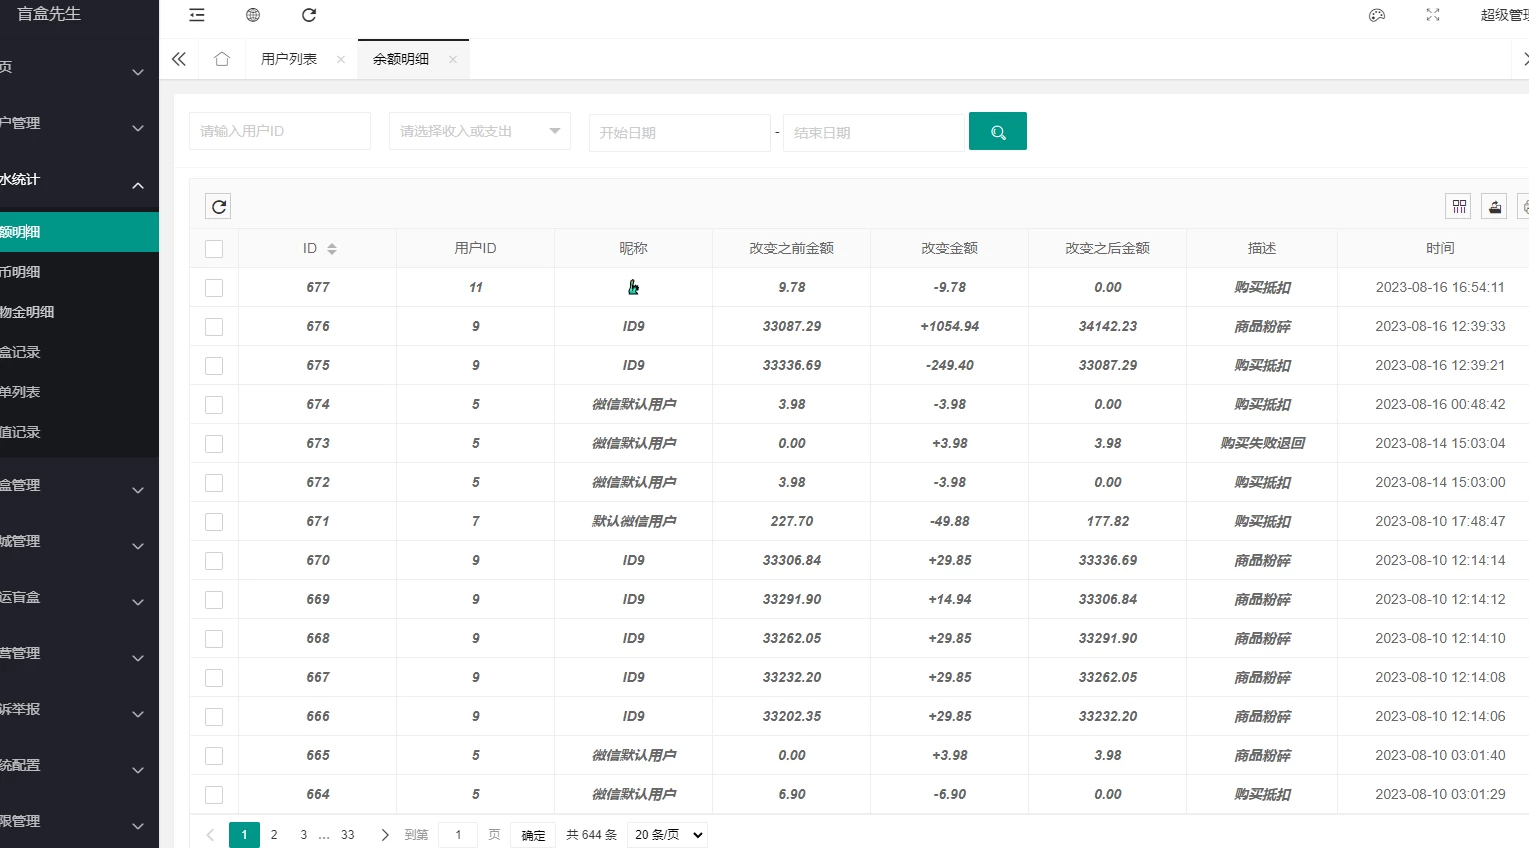This screenshot has width=1529, height=848.
Task: Click the table export icon
Action: coord(1494,206)
